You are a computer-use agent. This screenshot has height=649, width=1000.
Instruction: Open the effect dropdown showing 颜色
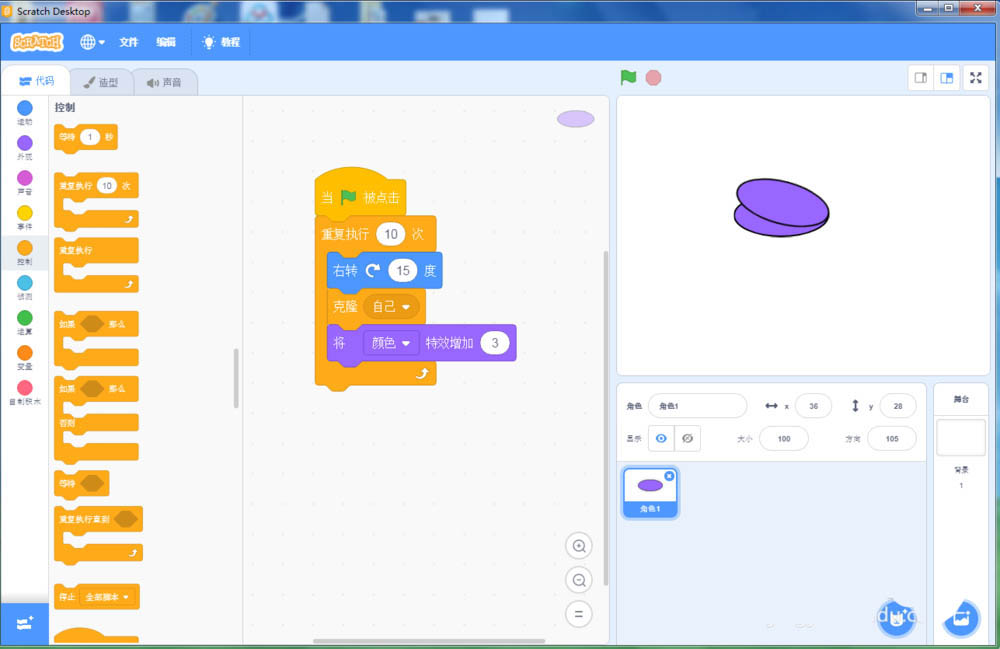(x=391, y=343)
